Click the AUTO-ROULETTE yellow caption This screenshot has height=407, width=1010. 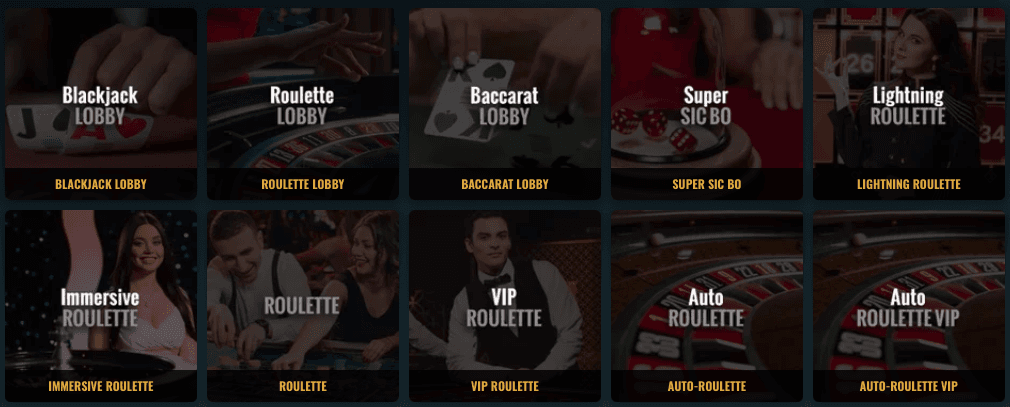pyautogui.click(x=707, y=386)
